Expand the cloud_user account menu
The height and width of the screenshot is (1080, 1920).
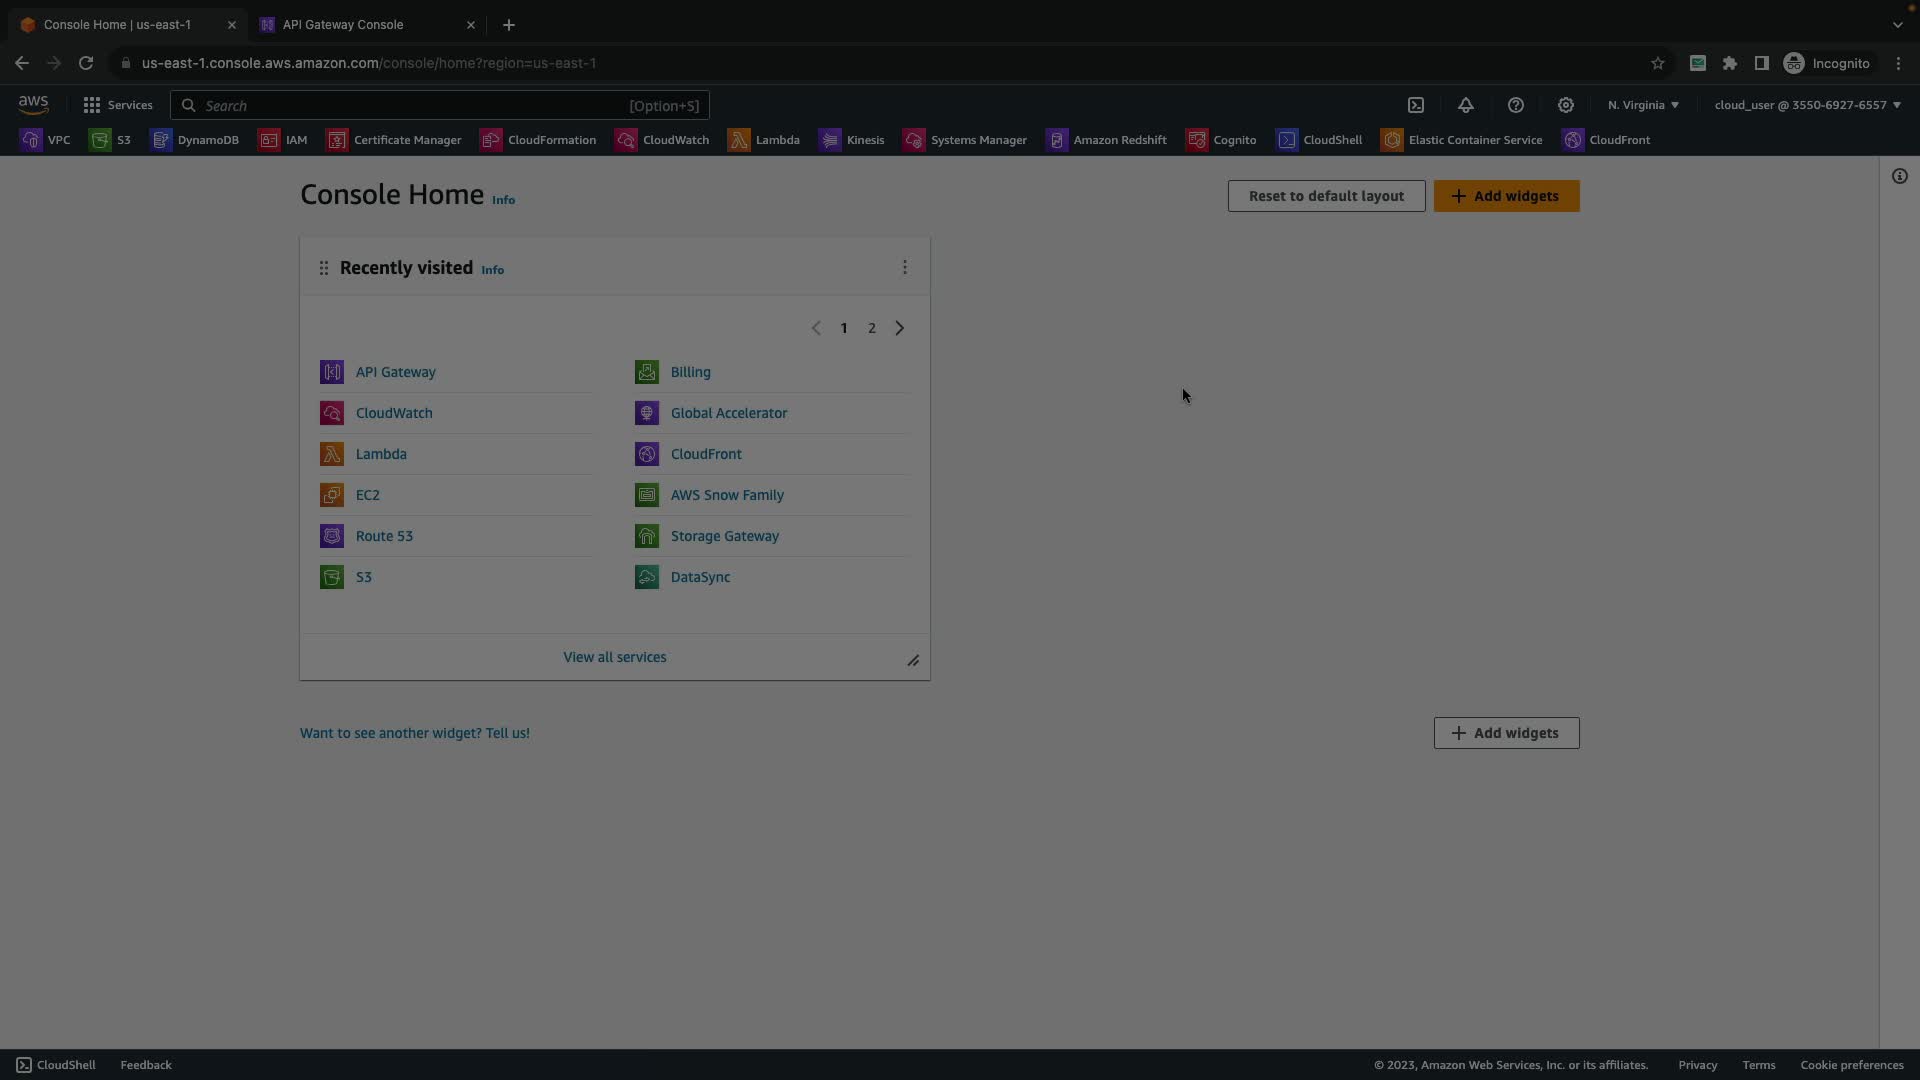[1807, 105]
